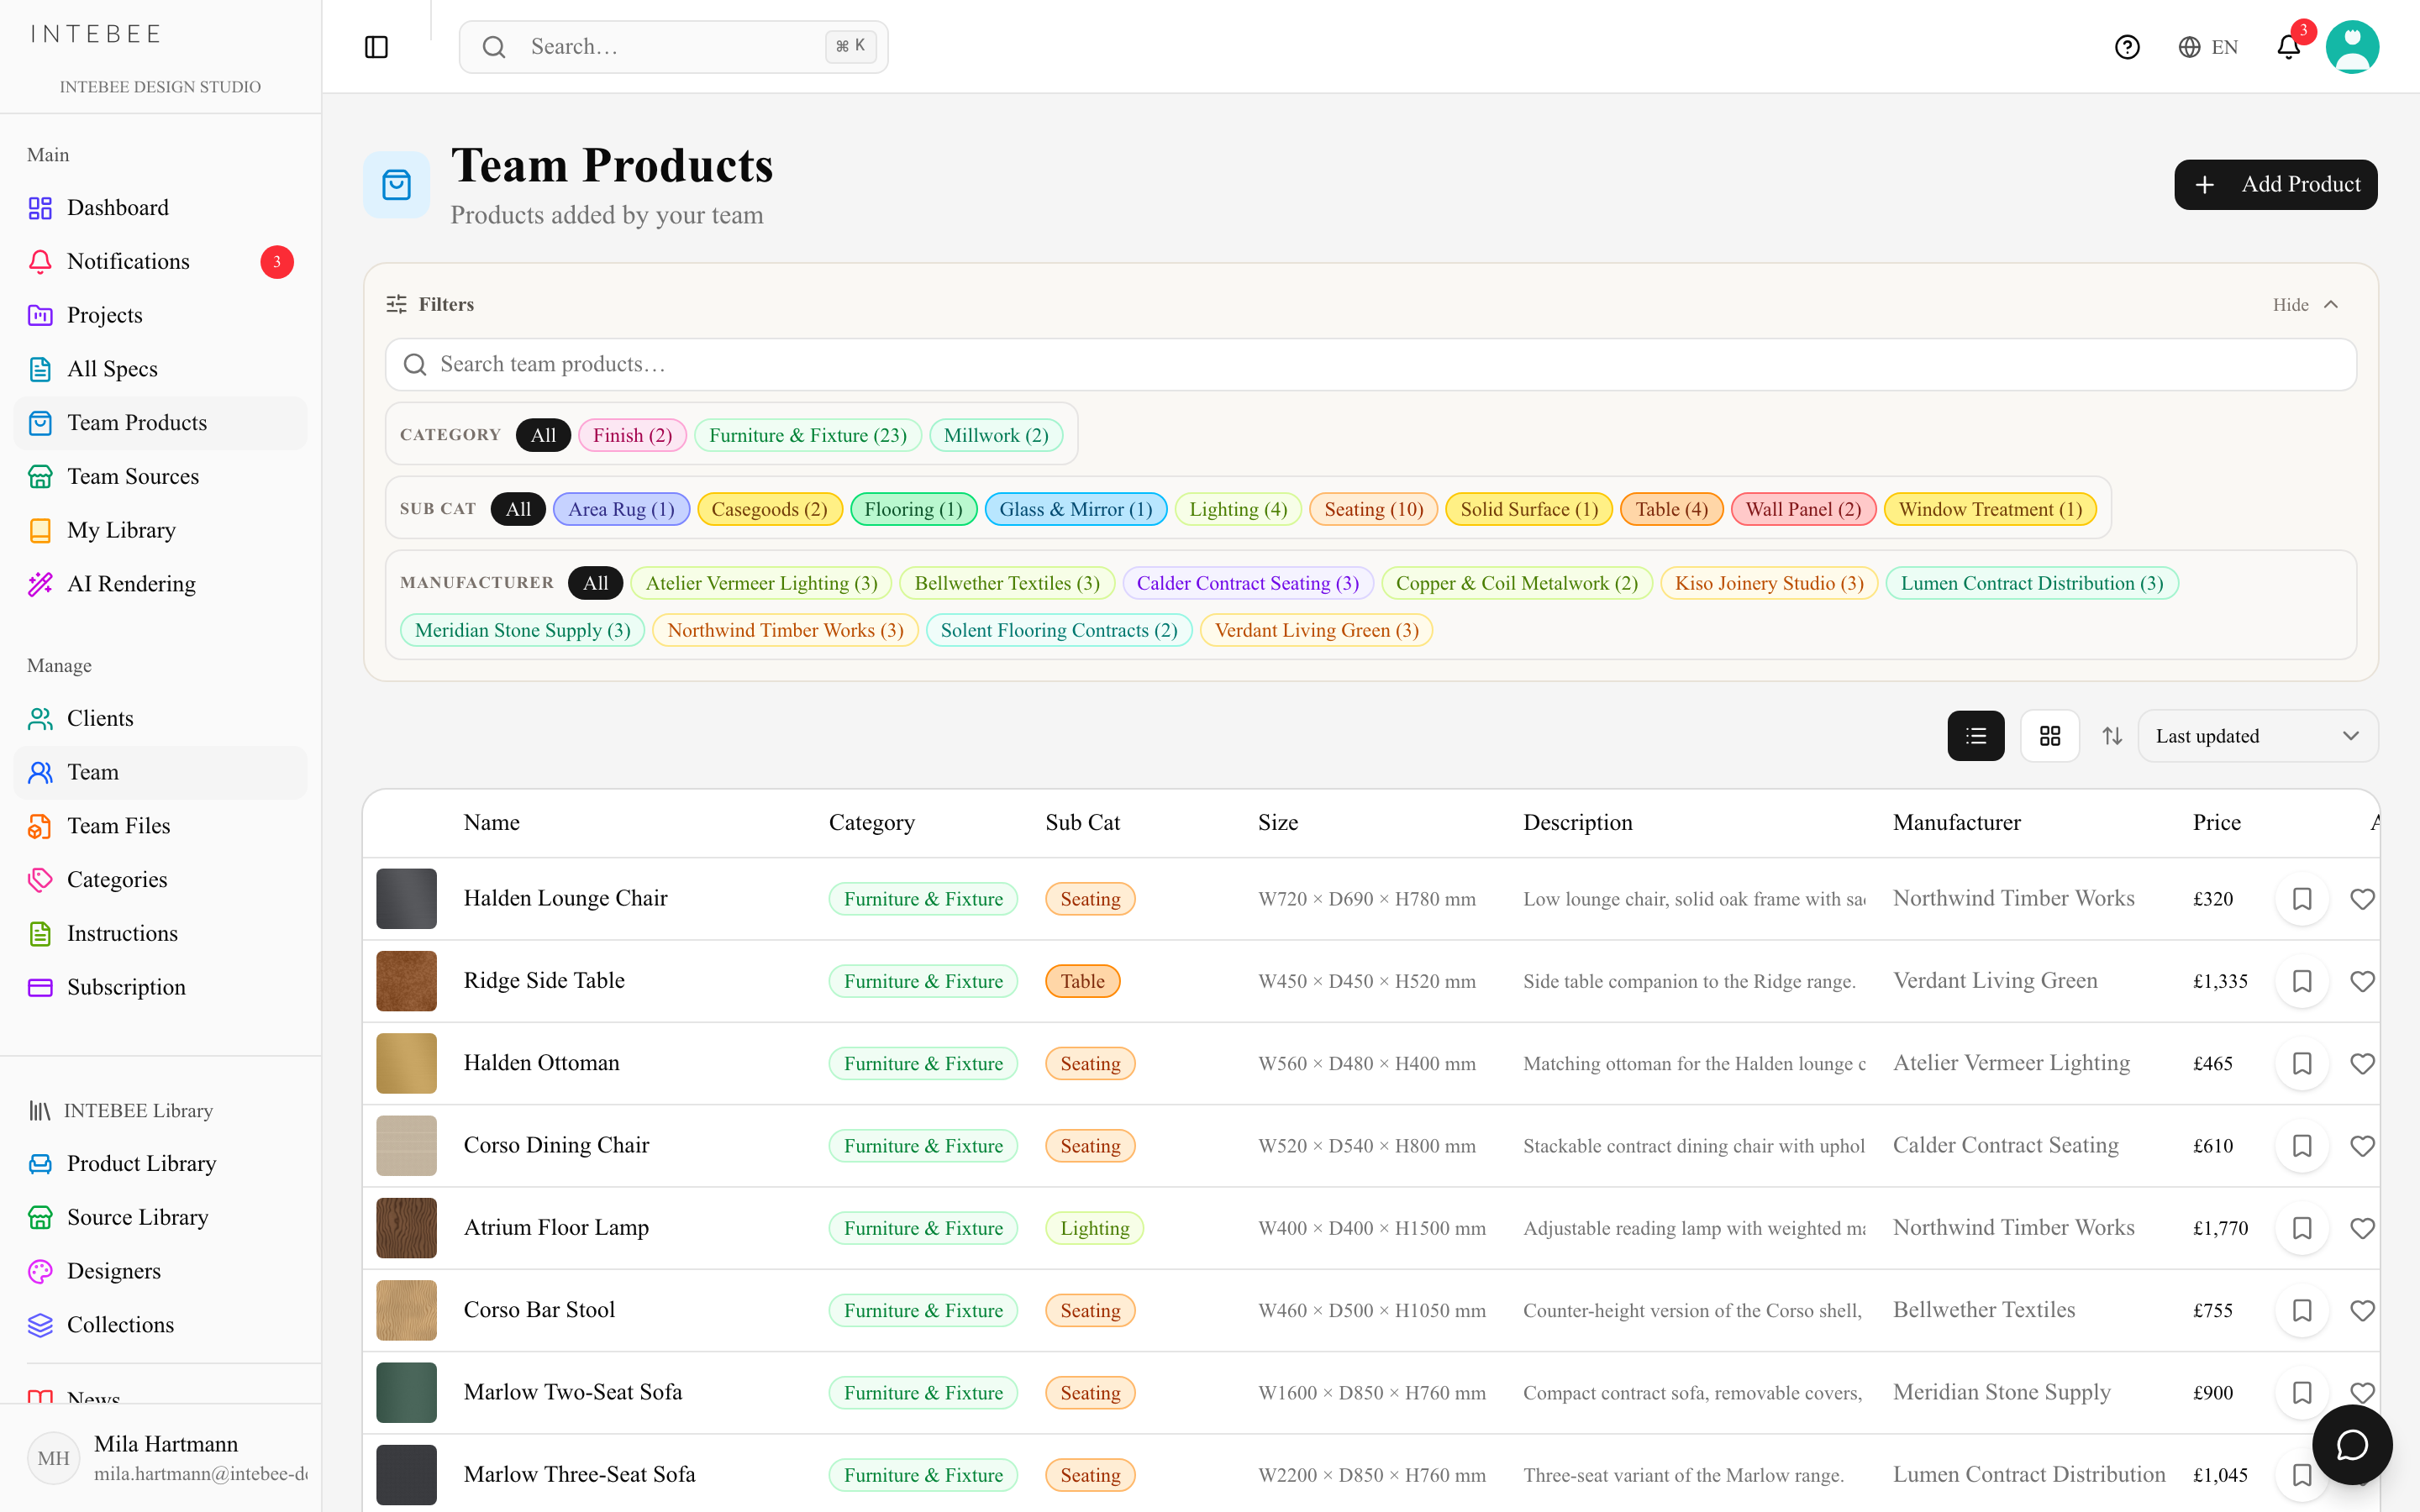2420x1512 pixels.
Task: Open Dashboard in sidebar
Action: click(x=160, y=208)
